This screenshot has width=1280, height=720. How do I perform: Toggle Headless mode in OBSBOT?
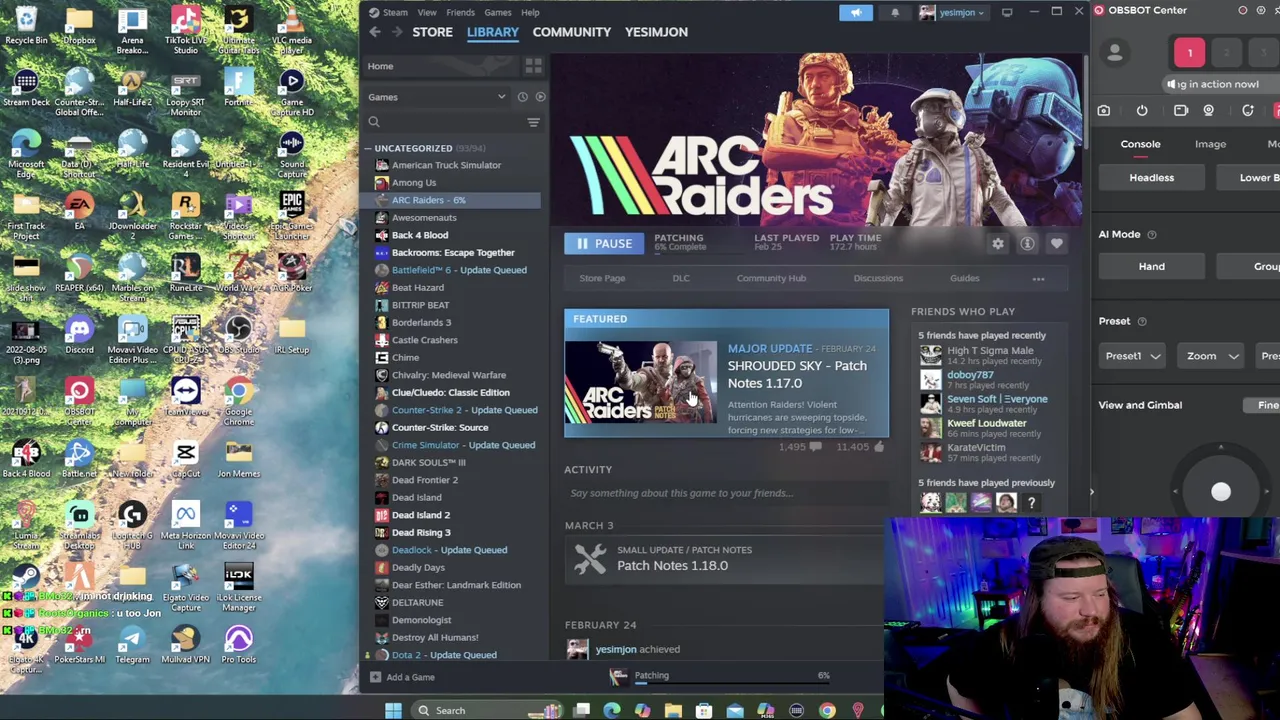[1151, 178]
